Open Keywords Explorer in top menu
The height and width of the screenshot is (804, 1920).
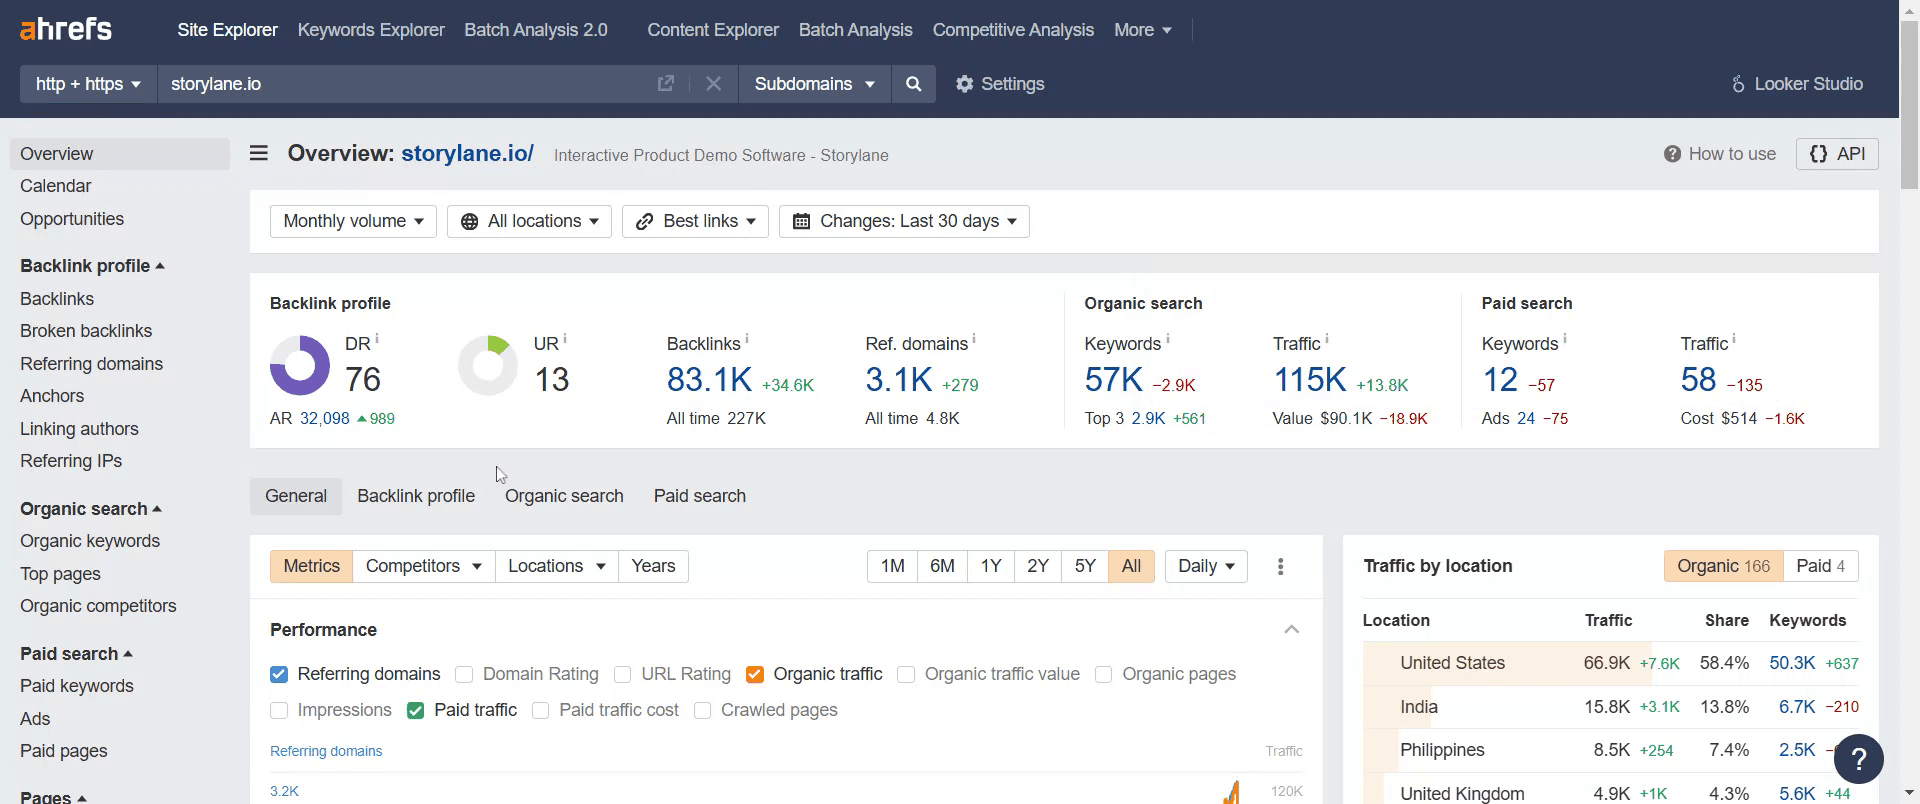(371, 30)
